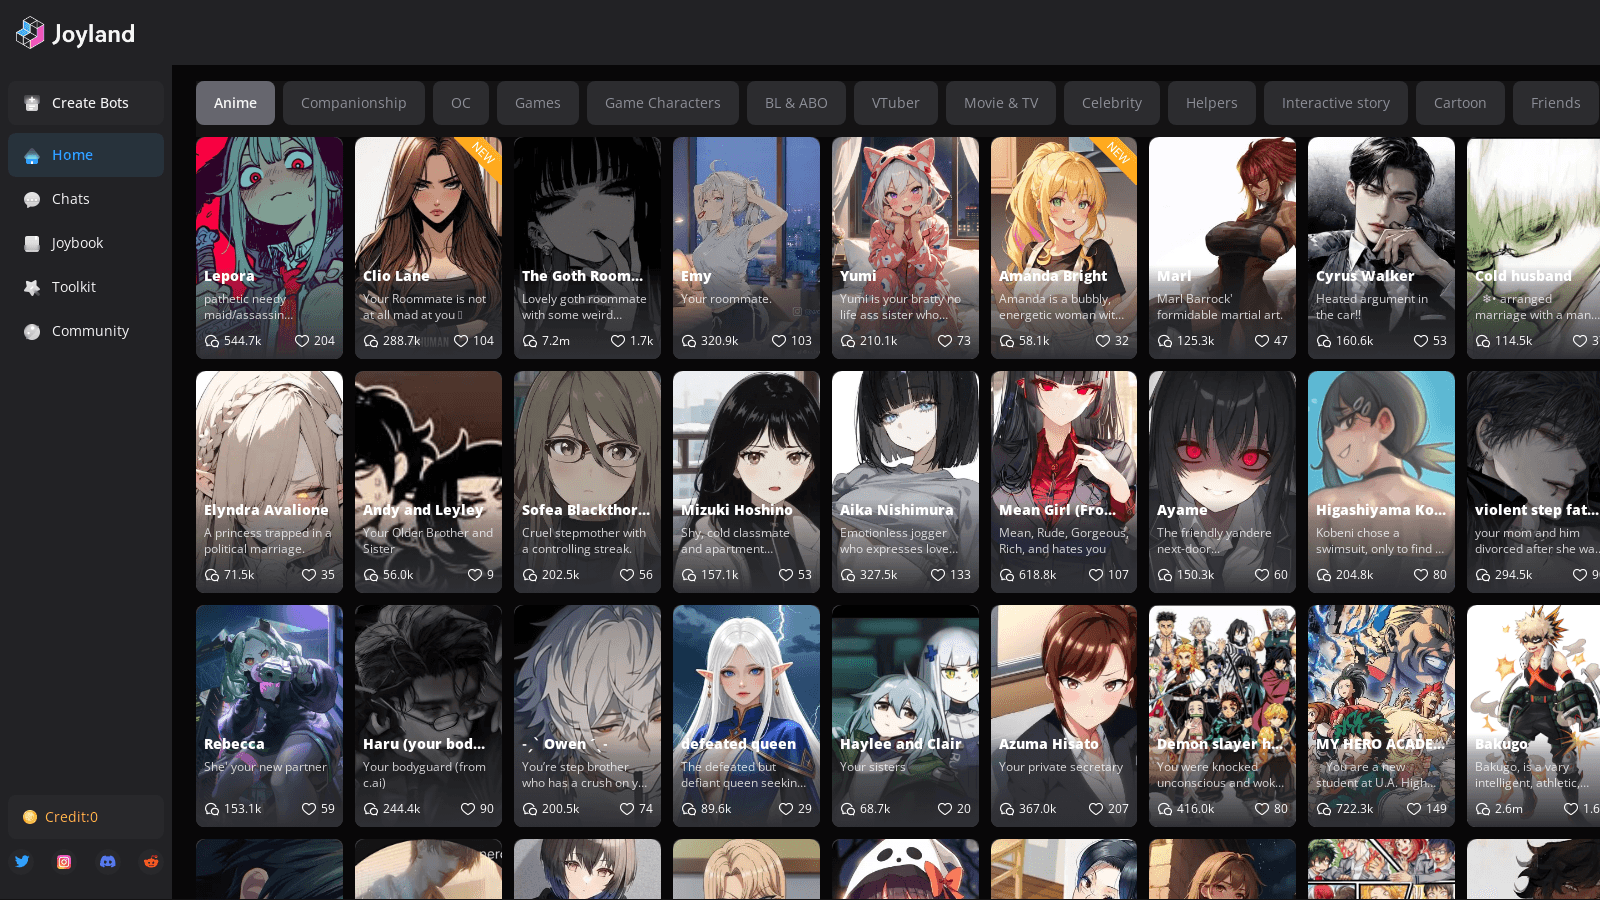Image resolution: width=1600 pixels, height=900 pixels.
Task: Click the Joybook sidebar icon
Action: tap(32, 244)
